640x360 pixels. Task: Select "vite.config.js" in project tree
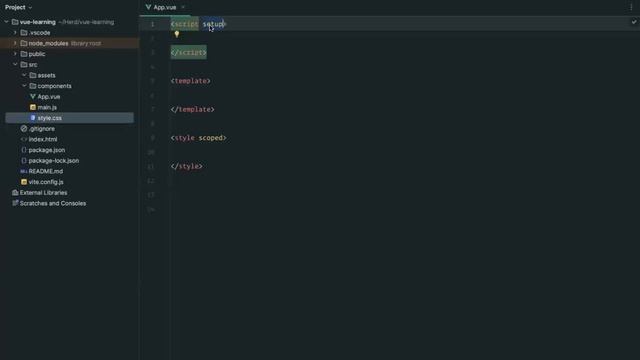point(46,182)
